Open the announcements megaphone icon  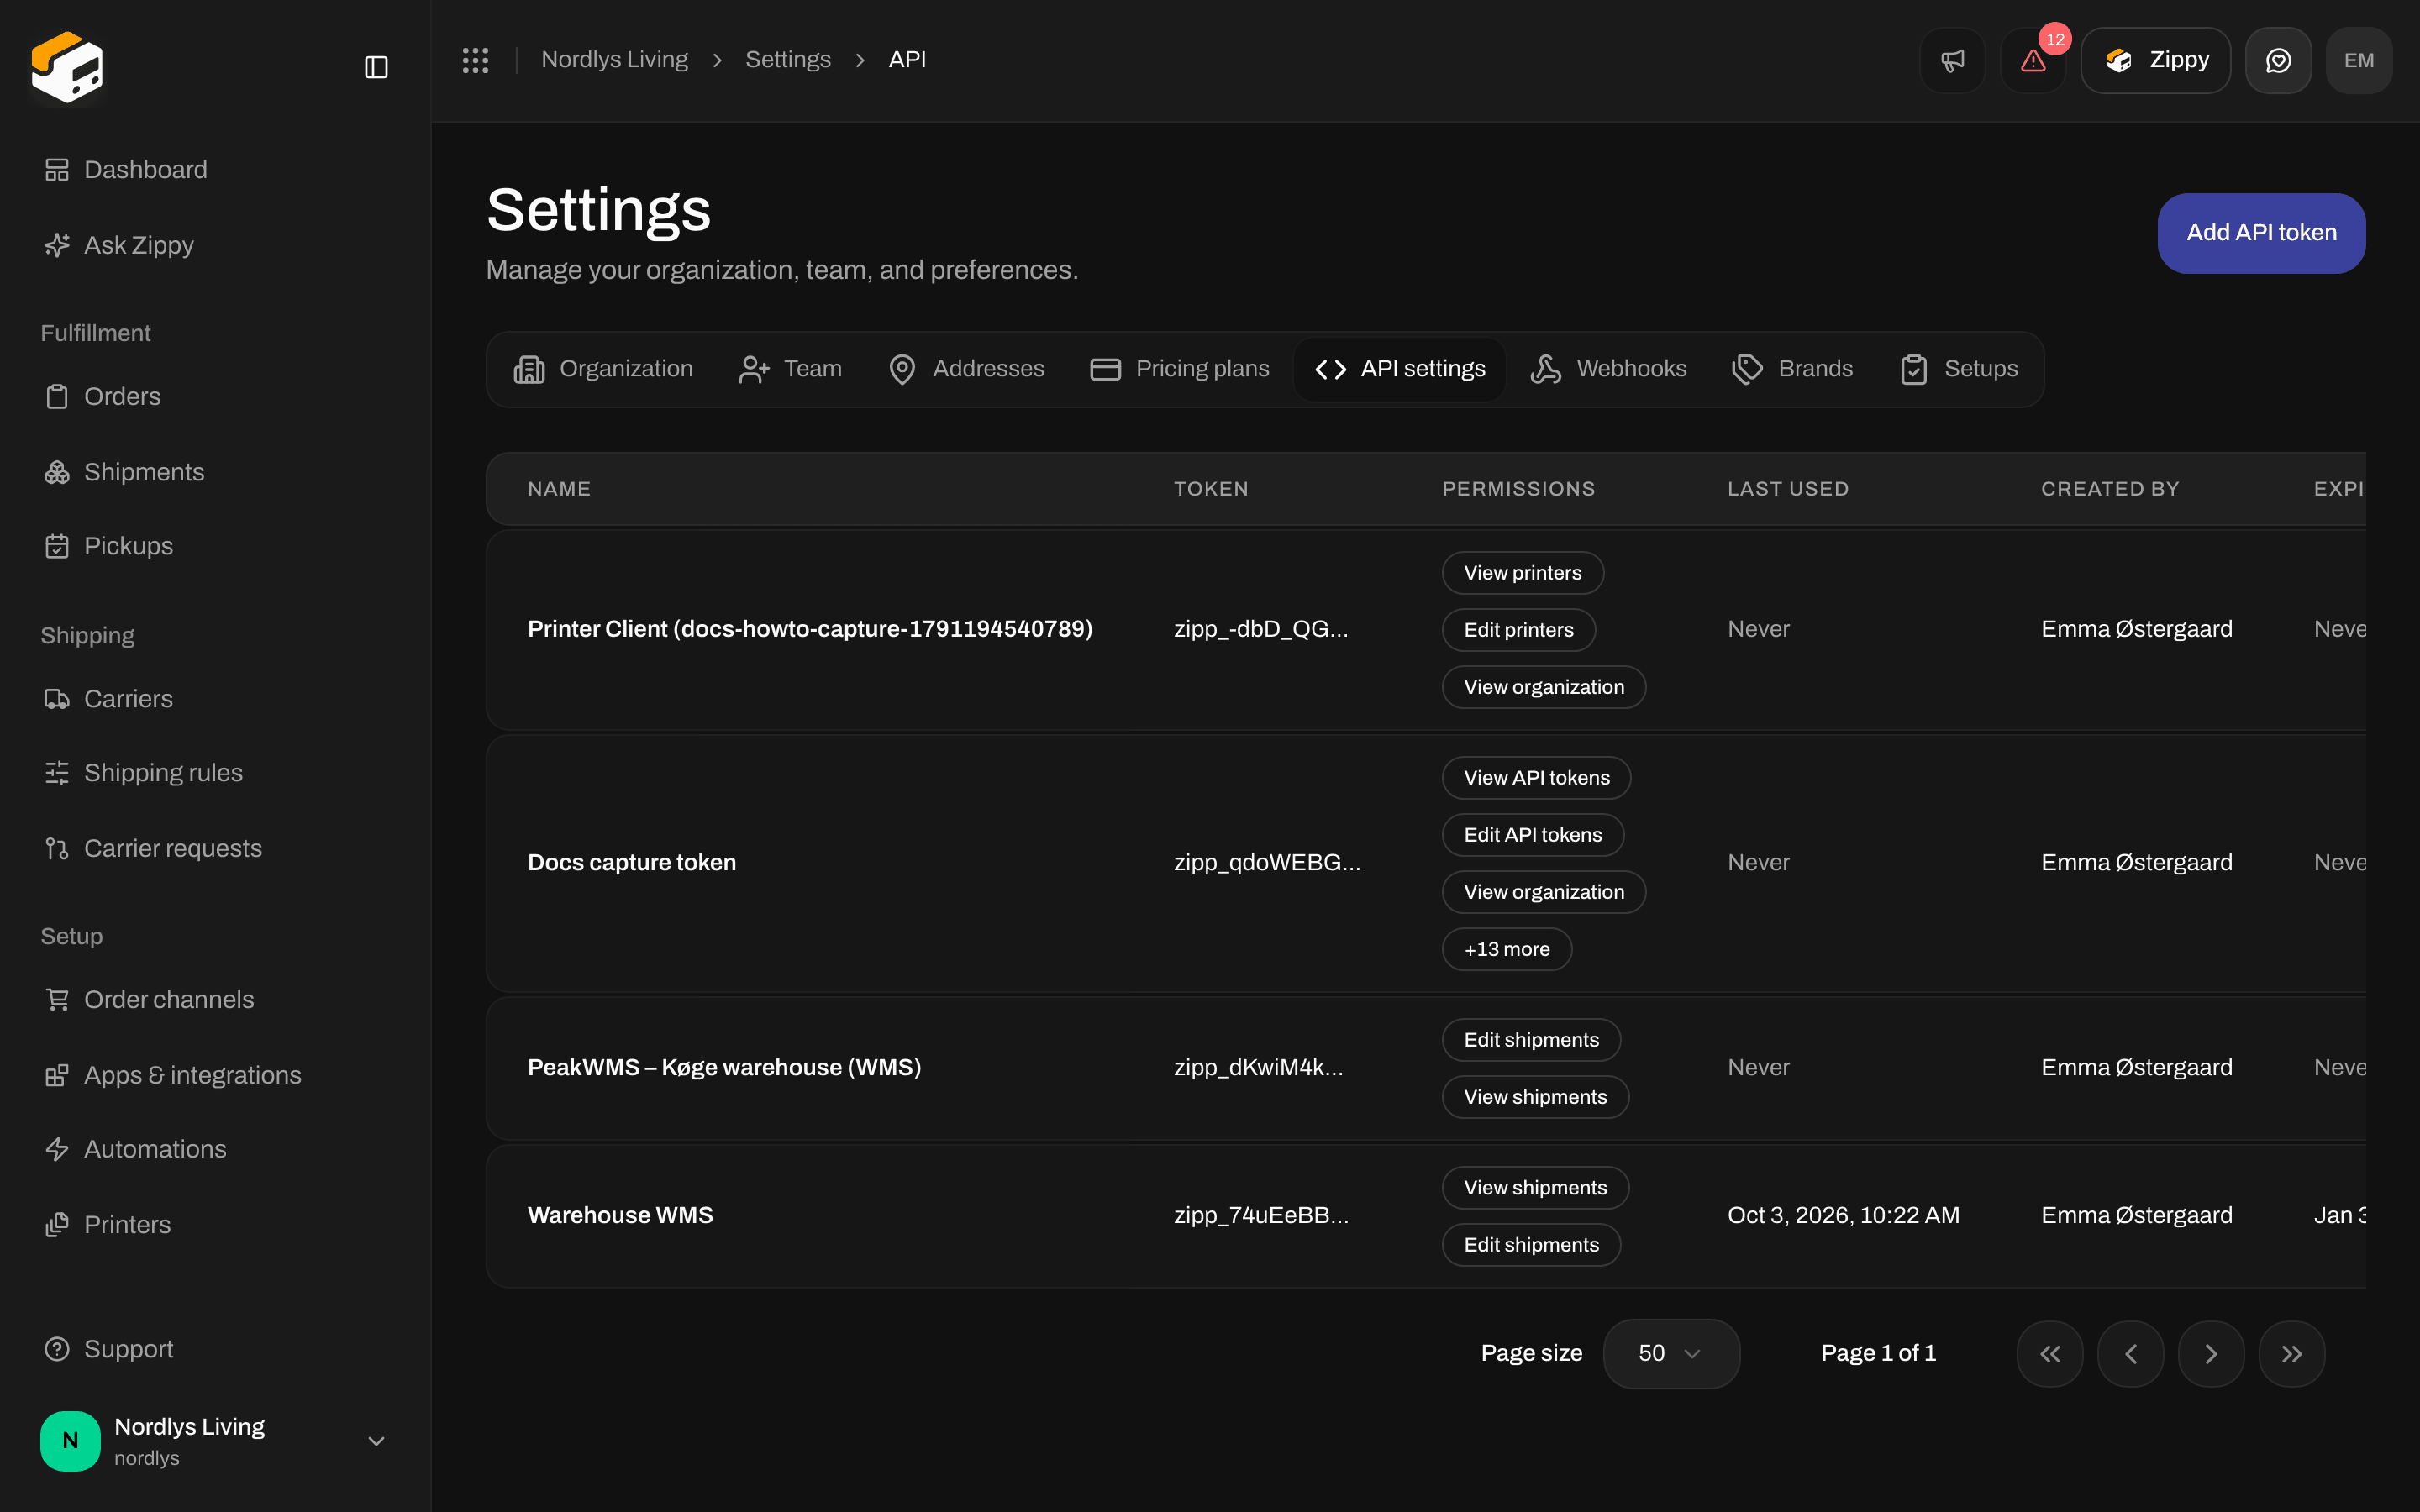pyautogui.click(x=1952, y=60)
